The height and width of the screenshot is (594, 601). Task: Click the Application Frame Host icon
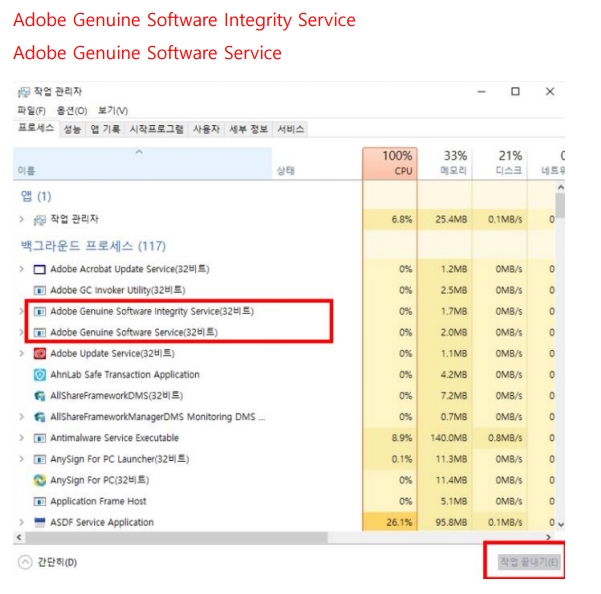click(40, 502)
